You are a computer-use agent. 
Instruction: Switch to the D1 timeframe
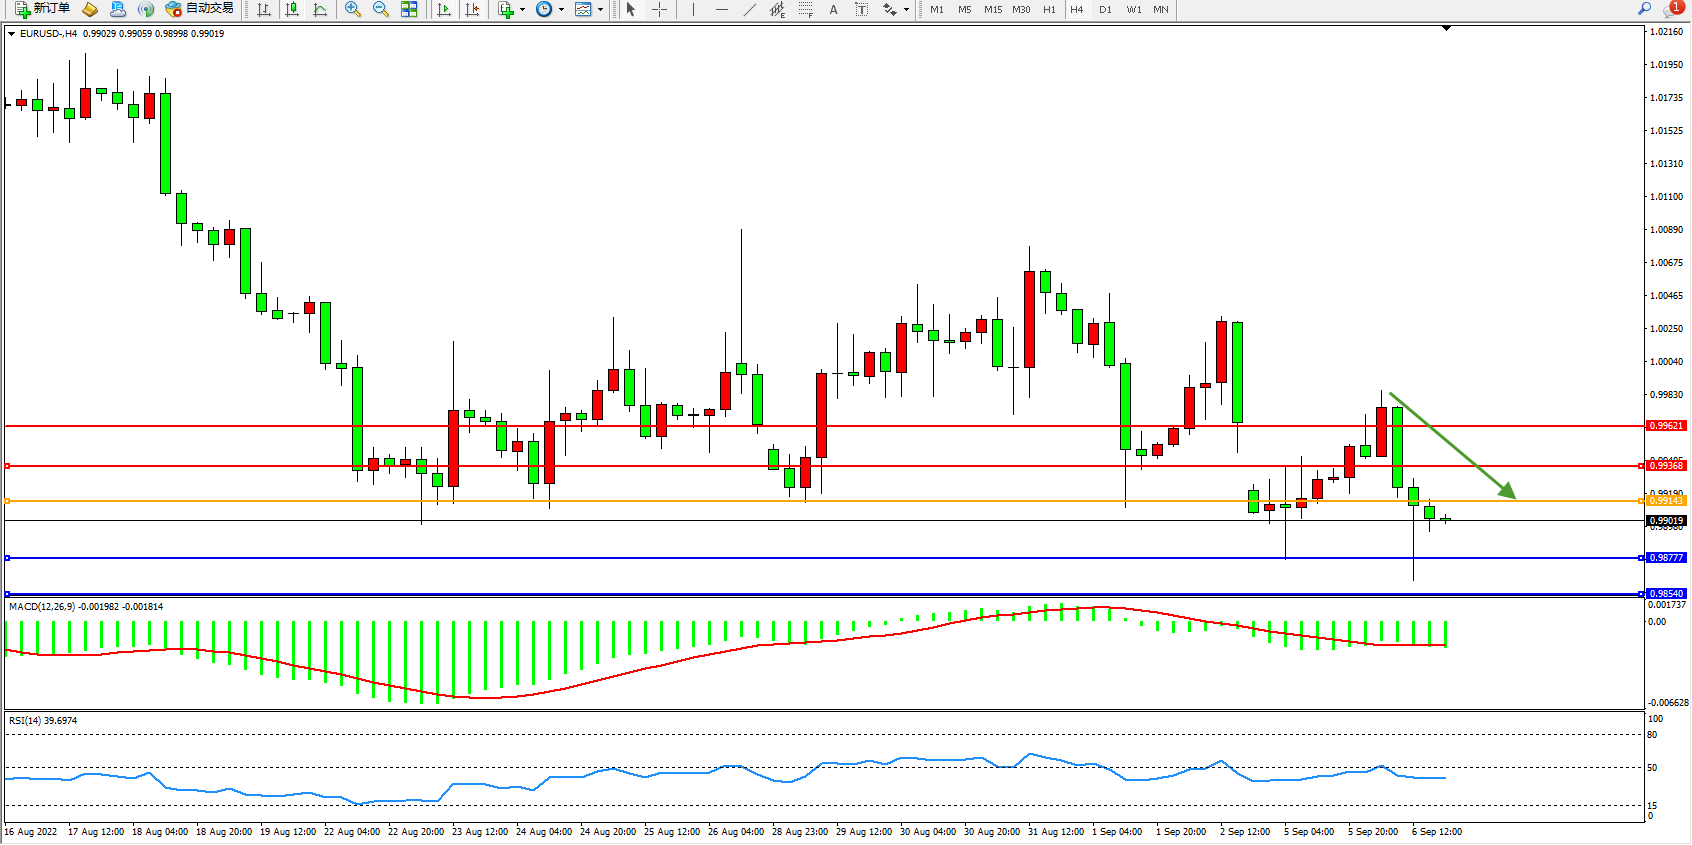[x=1105, y=9]
